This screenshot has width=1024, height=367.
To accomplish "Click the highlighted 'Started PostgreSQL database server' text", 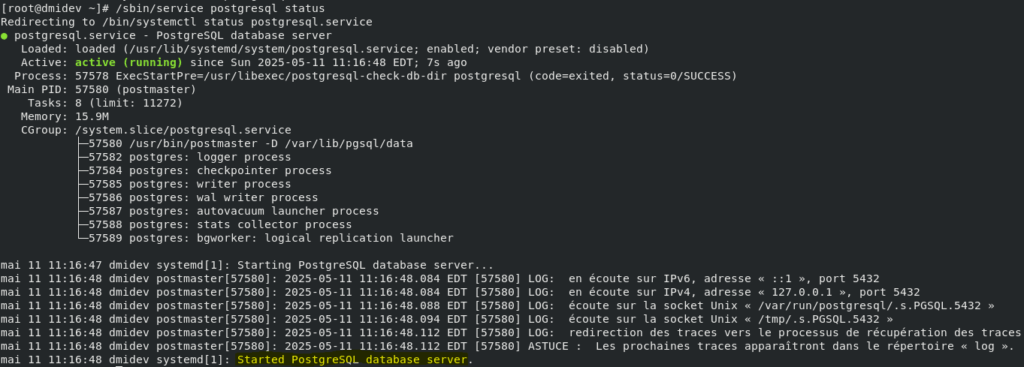I will 353,360.
